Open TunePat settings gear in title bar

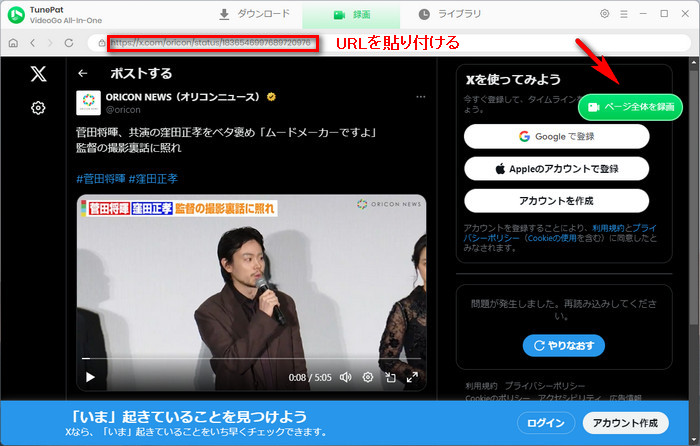click(x=604, y=14)
